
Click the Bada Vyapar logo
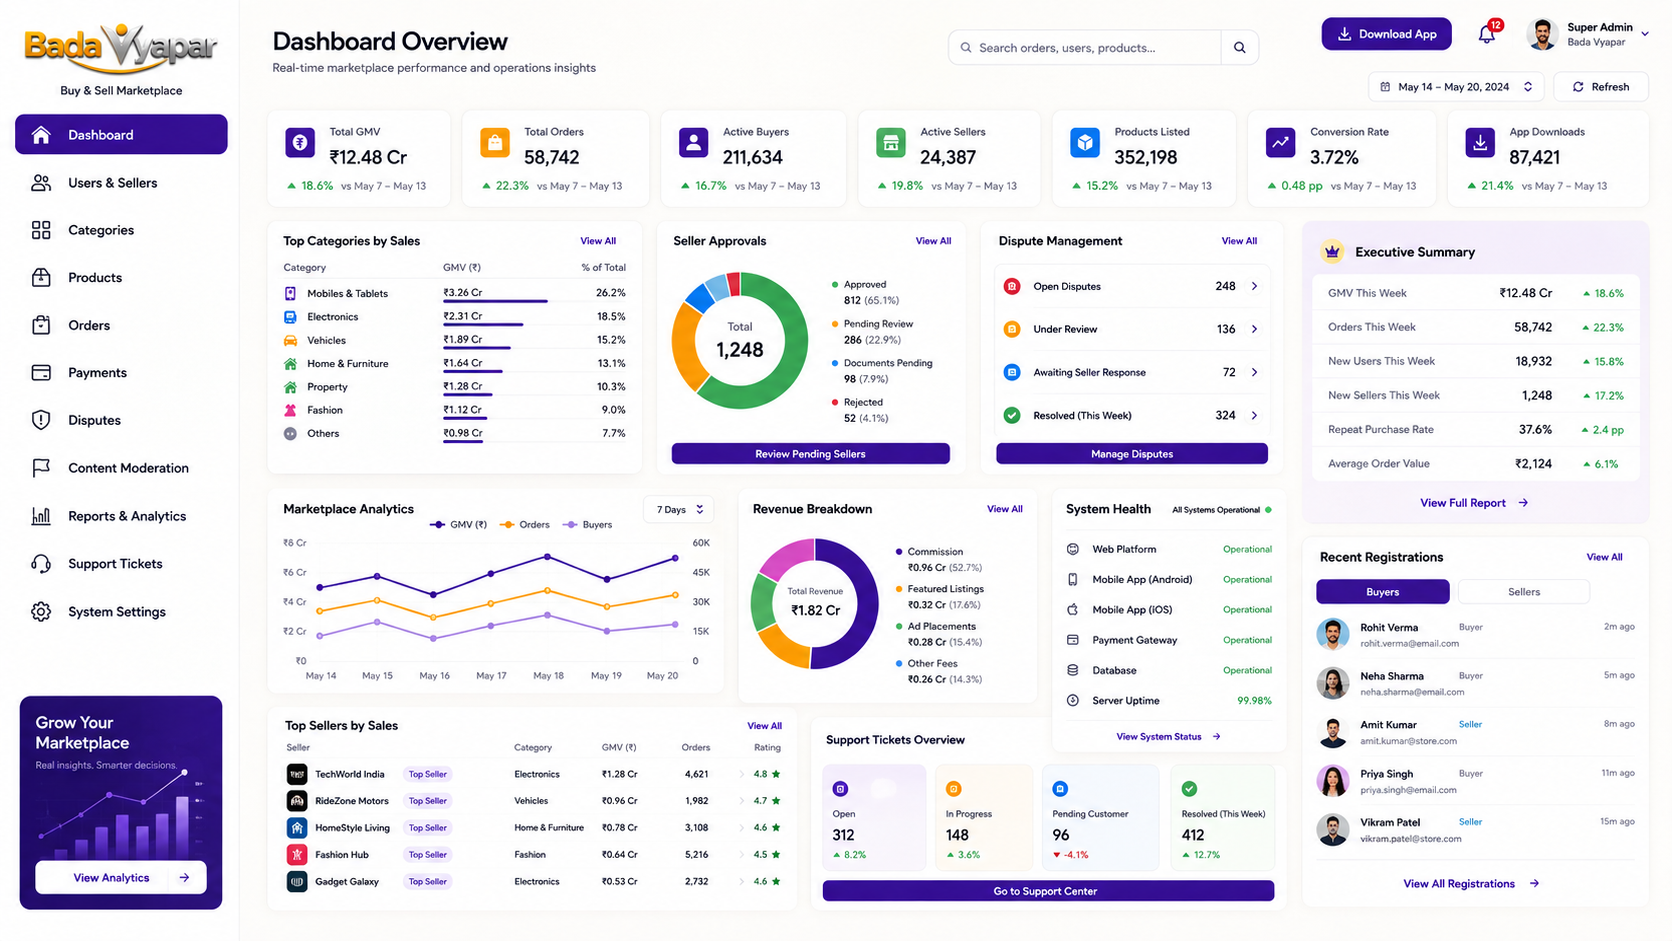coord(121,48)
